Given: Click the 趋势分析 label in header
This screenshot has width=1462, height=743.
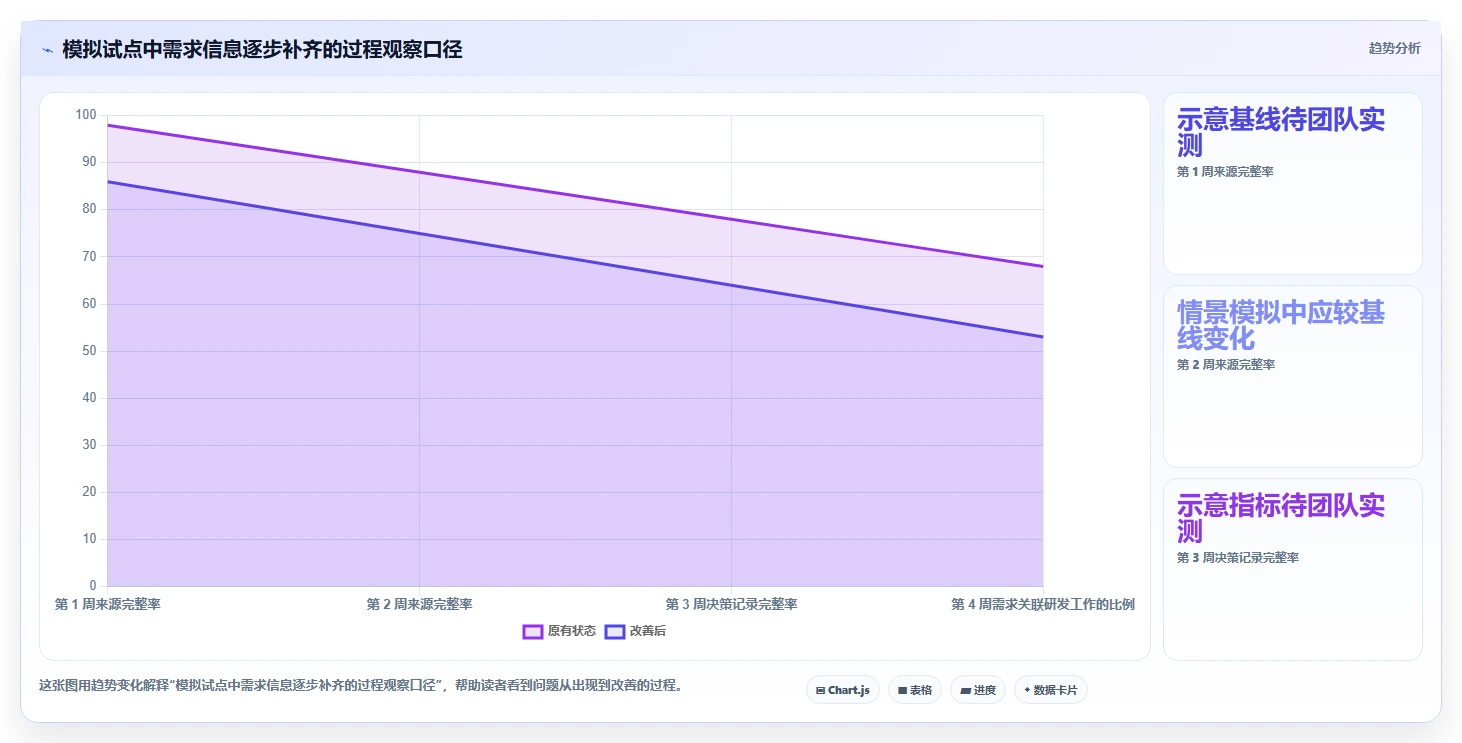Looking at the screenshot, I should click(x=1395, y=48).
